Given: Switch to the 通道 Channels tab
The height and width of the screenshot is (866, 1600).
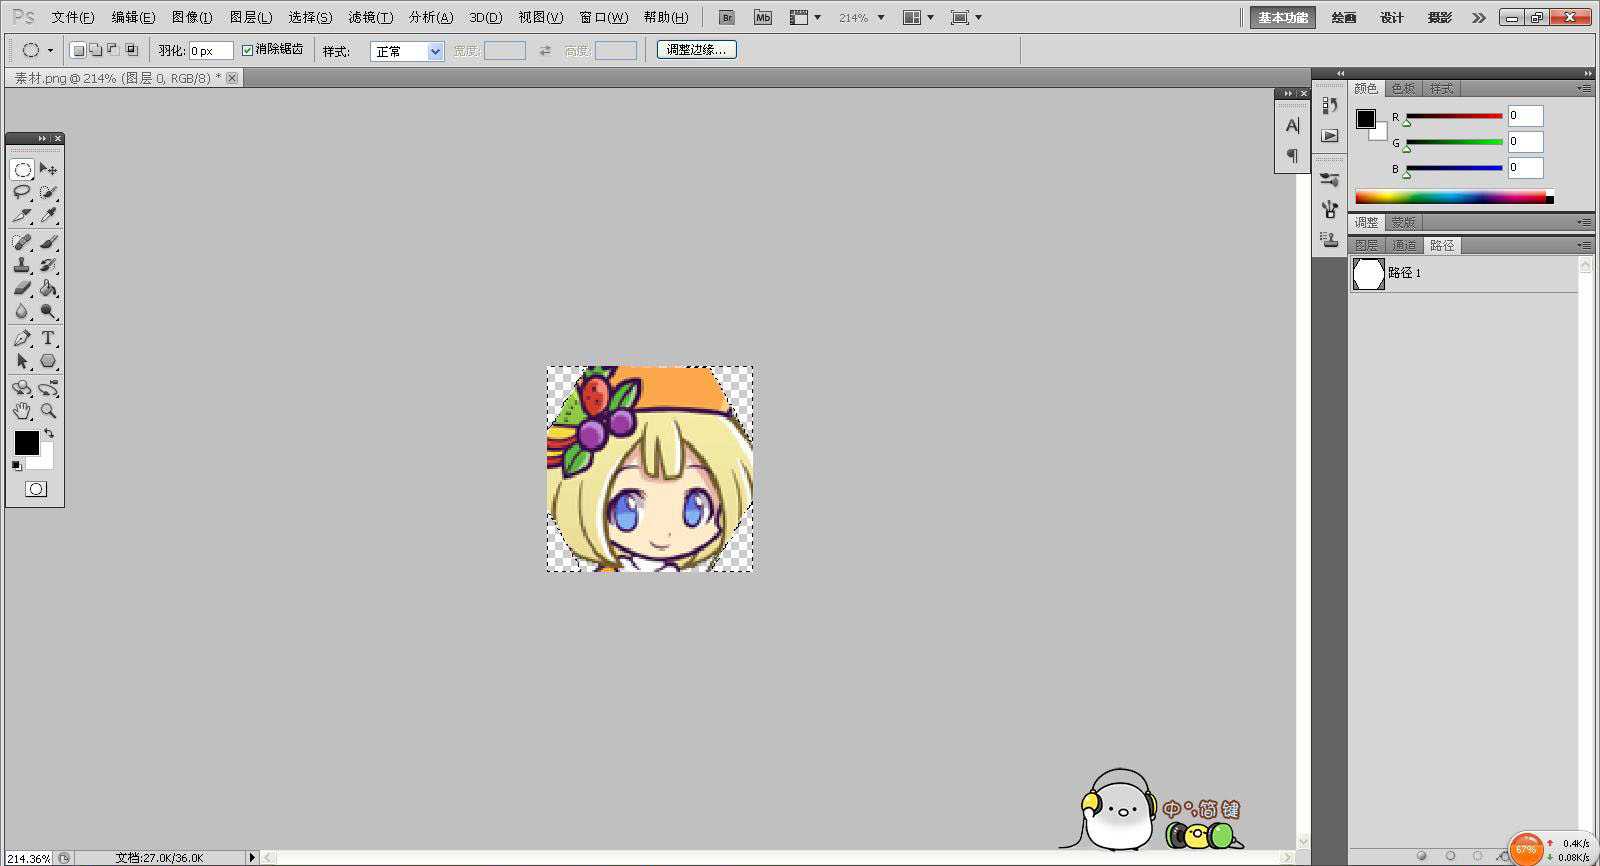Looking at the screenshot, I should [x=1404, y=245].
